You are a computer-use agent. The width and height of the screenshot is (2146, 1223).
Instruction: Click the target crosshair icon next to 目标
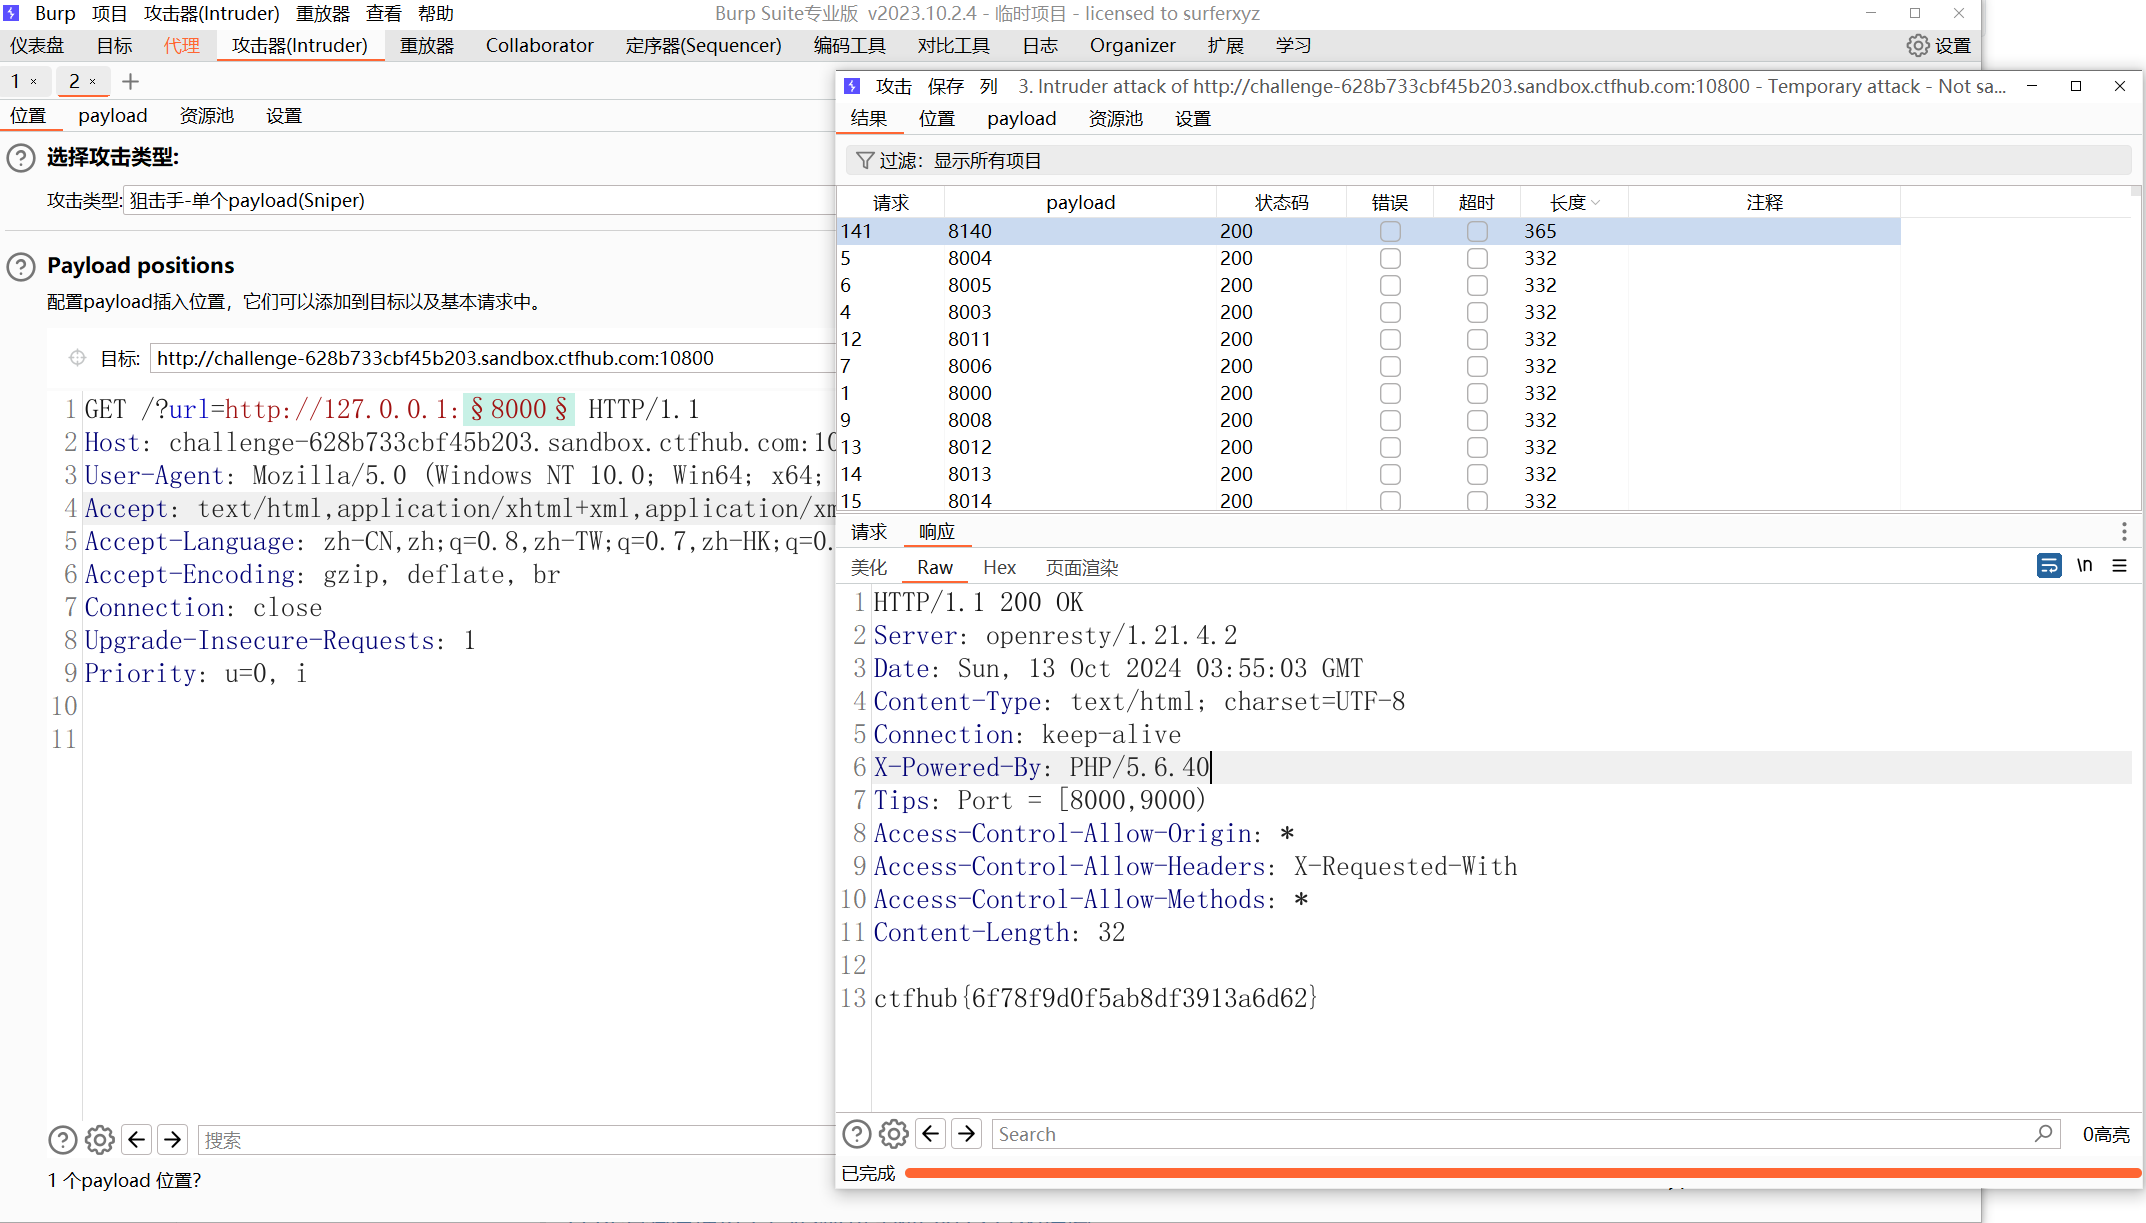[x=77, y=358]
